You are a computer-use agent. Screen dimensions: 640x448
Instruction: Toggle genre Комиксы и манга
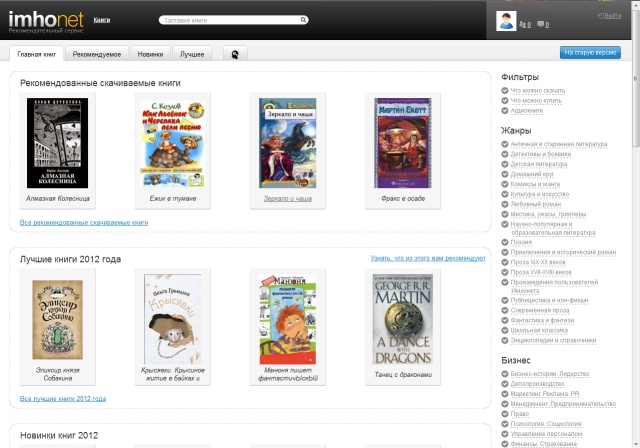click(x=531, y=184)
